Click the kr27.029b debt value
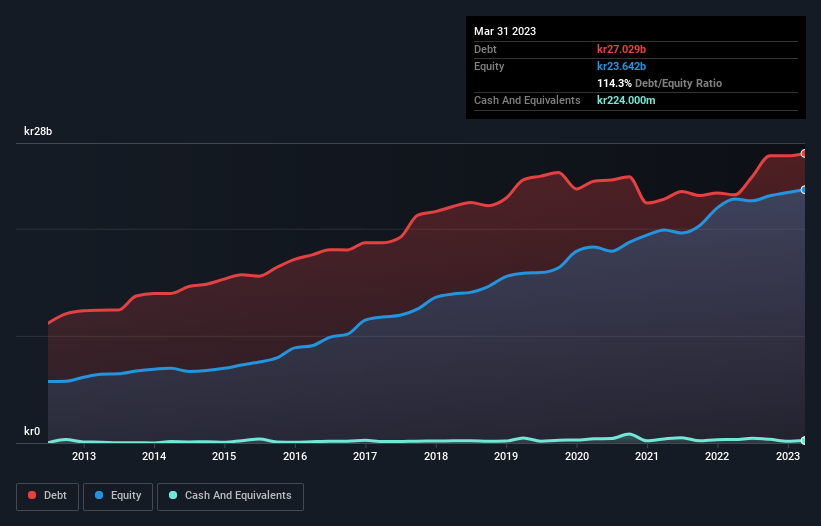The width and height of the screenshot is (821, 526). click(x=622, y=49)
